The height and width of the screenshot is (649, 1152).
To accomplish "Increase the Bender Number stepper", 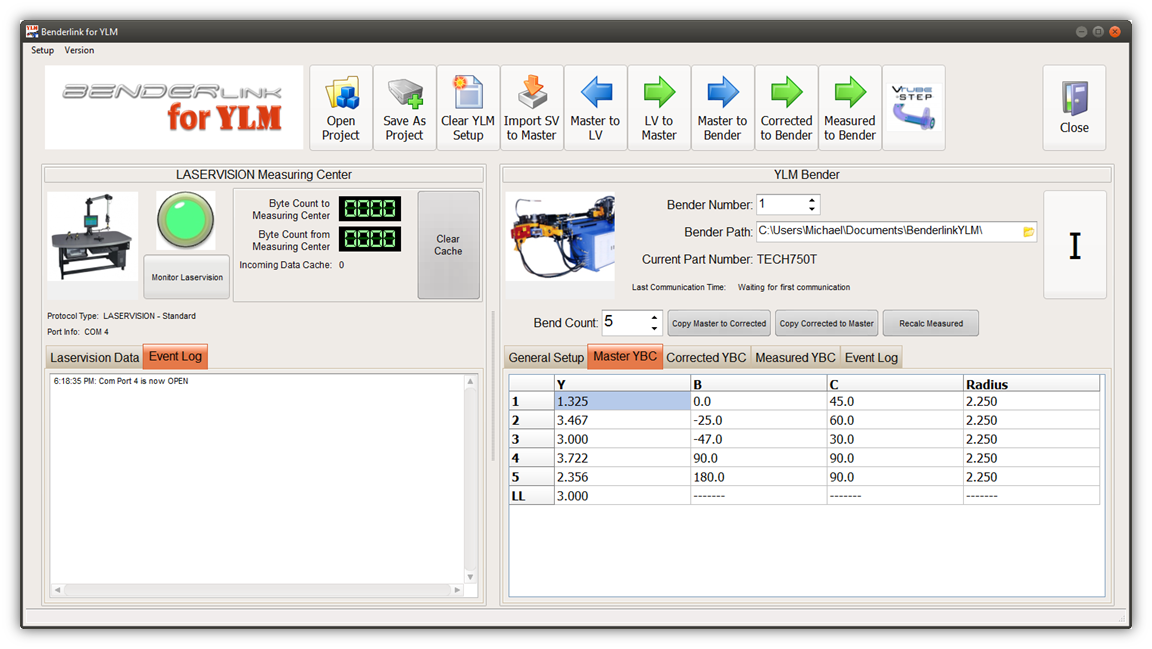I will click(x=811, y=200).
